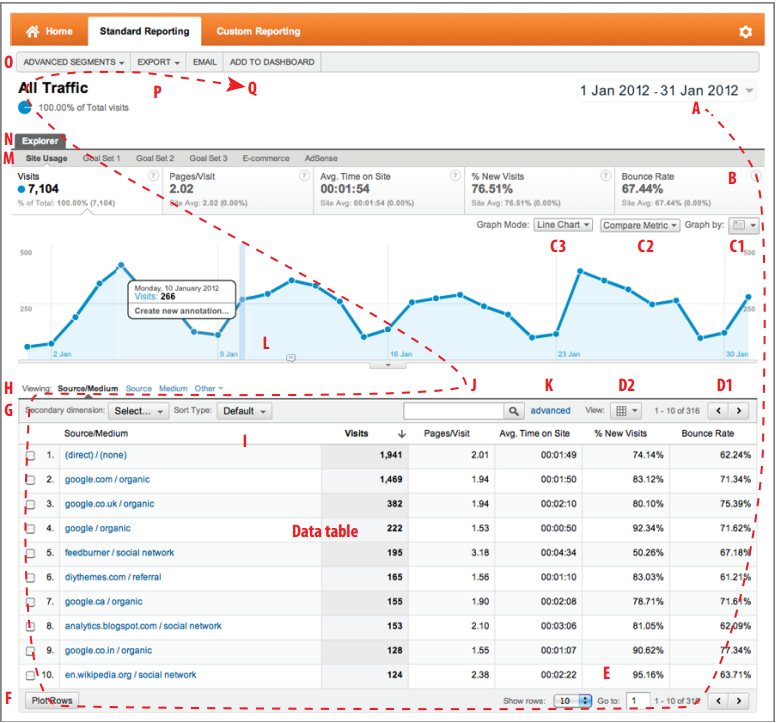Check the box for google.com / organic row
The image size is (777, 723).
[32, 481]
